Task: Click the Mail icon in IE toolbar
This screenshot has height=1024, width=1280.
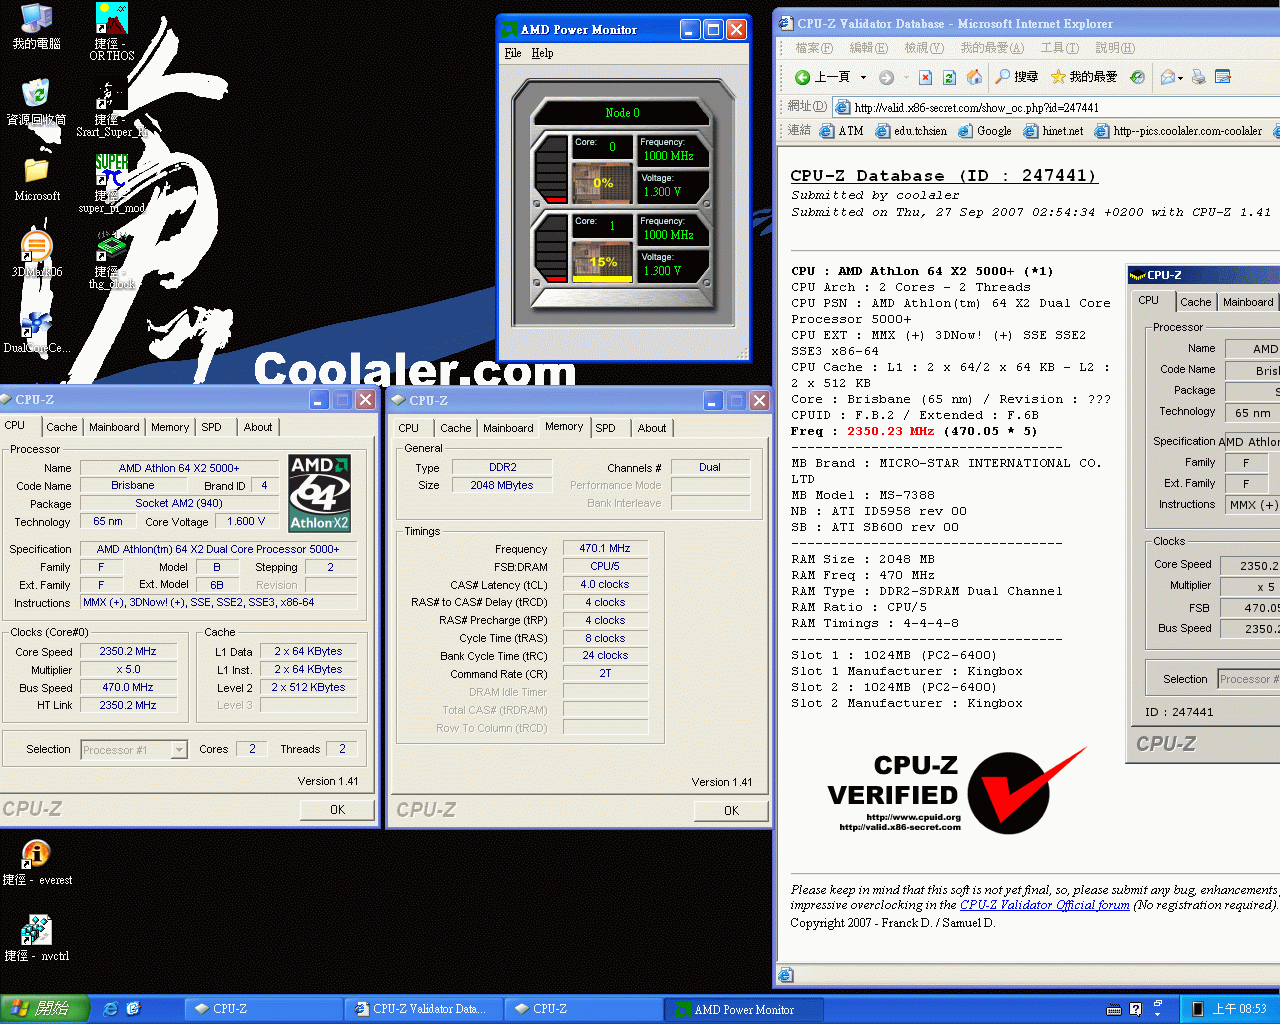Action: 1167,77
